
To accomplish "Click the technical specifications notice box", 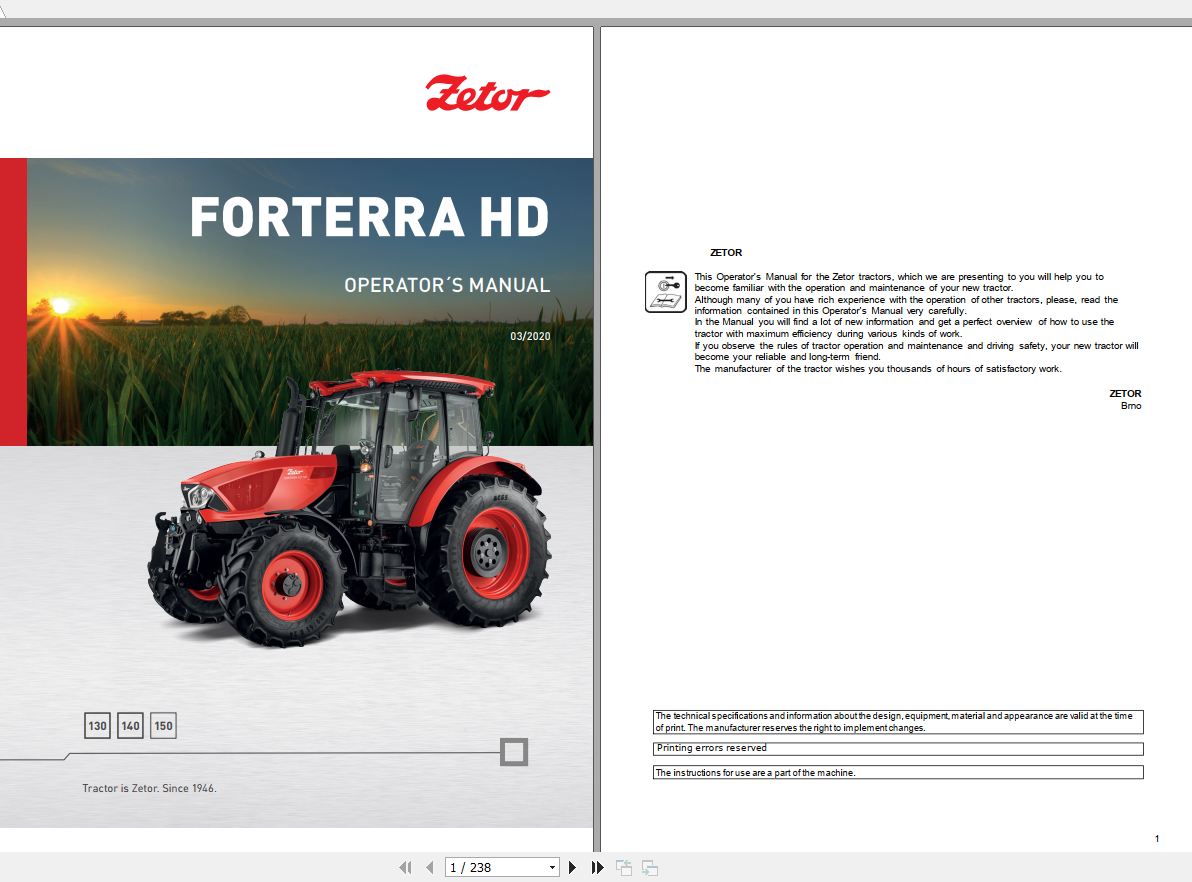I will click(x=898, y=722).
